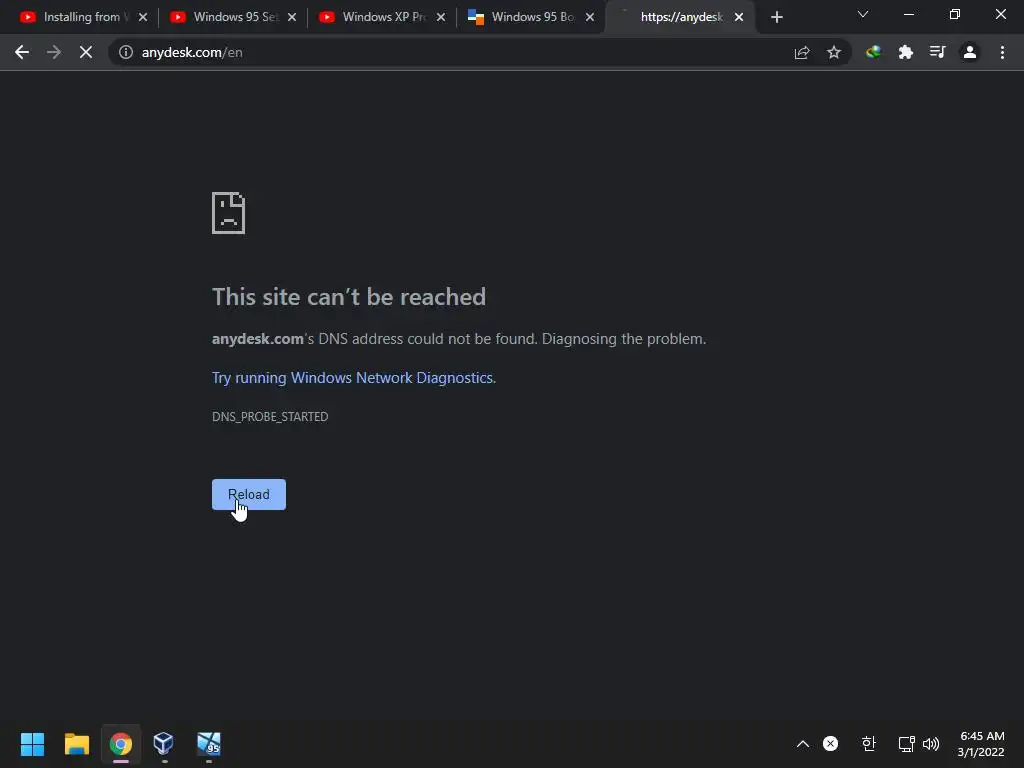1024x768 pixels.
Task: Click the This site can't be reached heading
Action: 349,297
